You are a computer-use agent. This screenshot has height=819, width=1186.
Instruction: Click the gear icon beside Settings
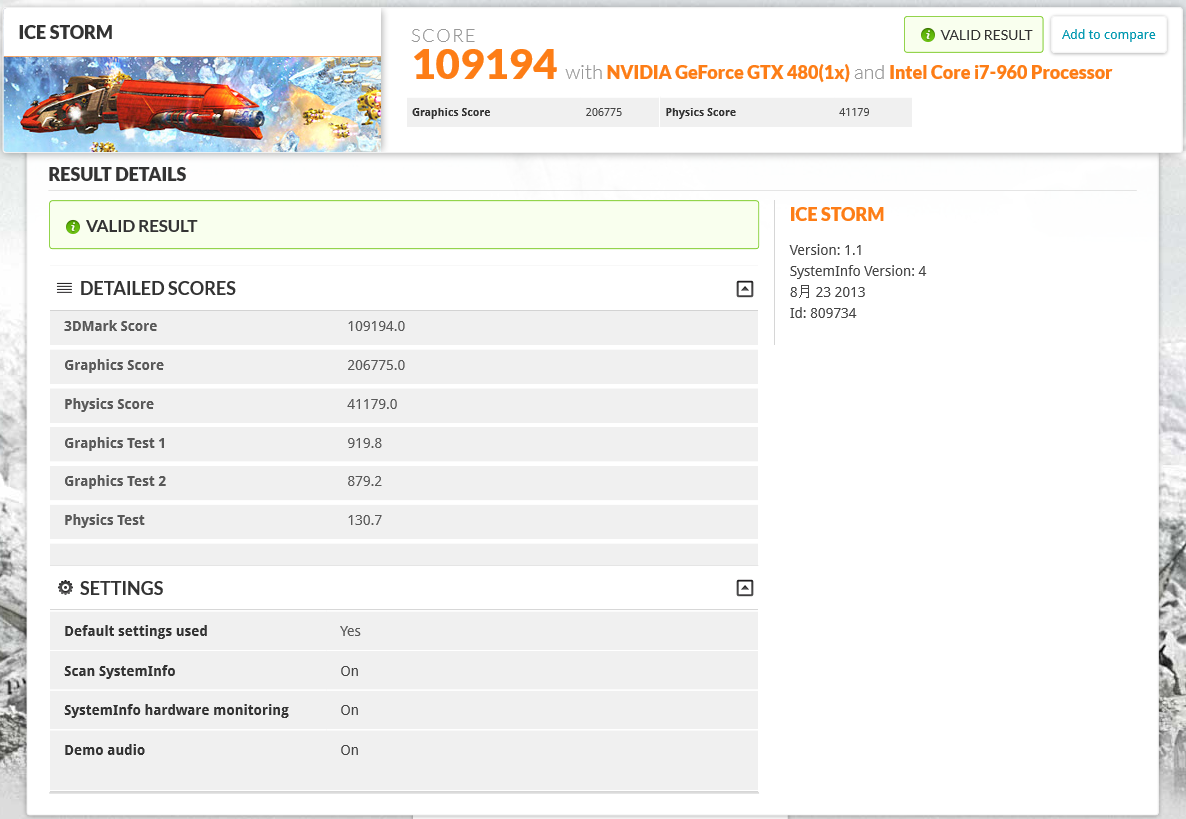[x=65, y=588]
